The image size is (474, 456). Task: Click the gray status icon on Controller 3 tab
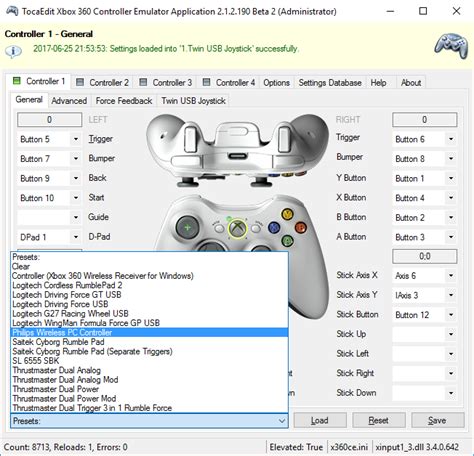click(143, 82)
